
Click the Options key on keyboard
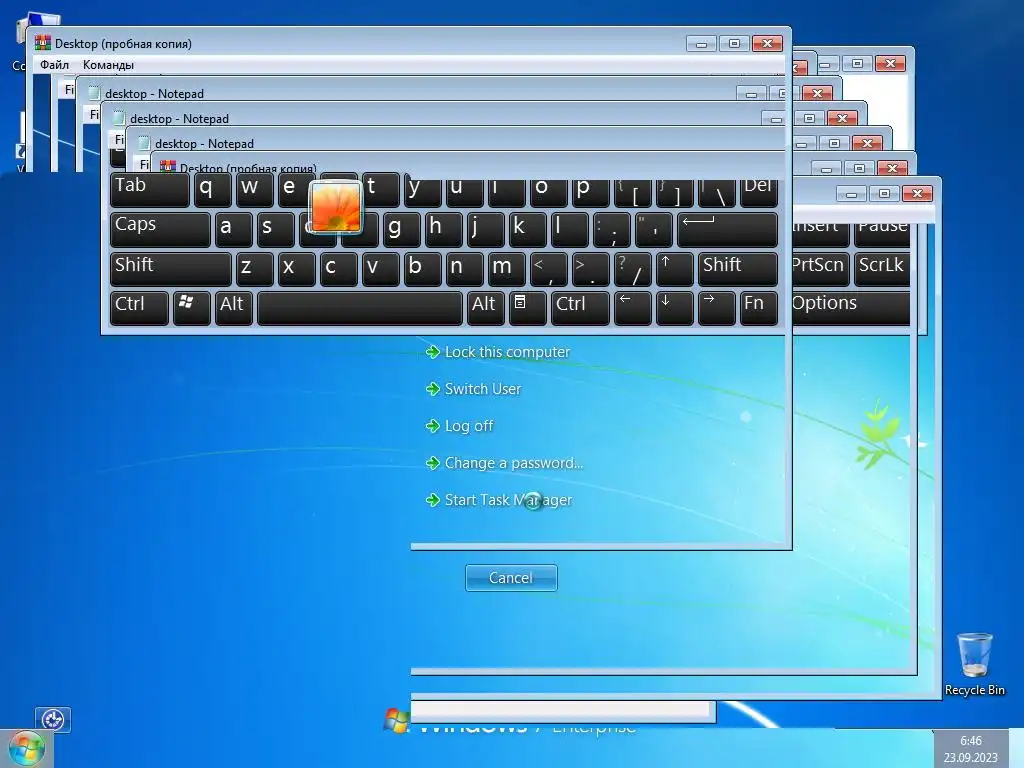850,308
